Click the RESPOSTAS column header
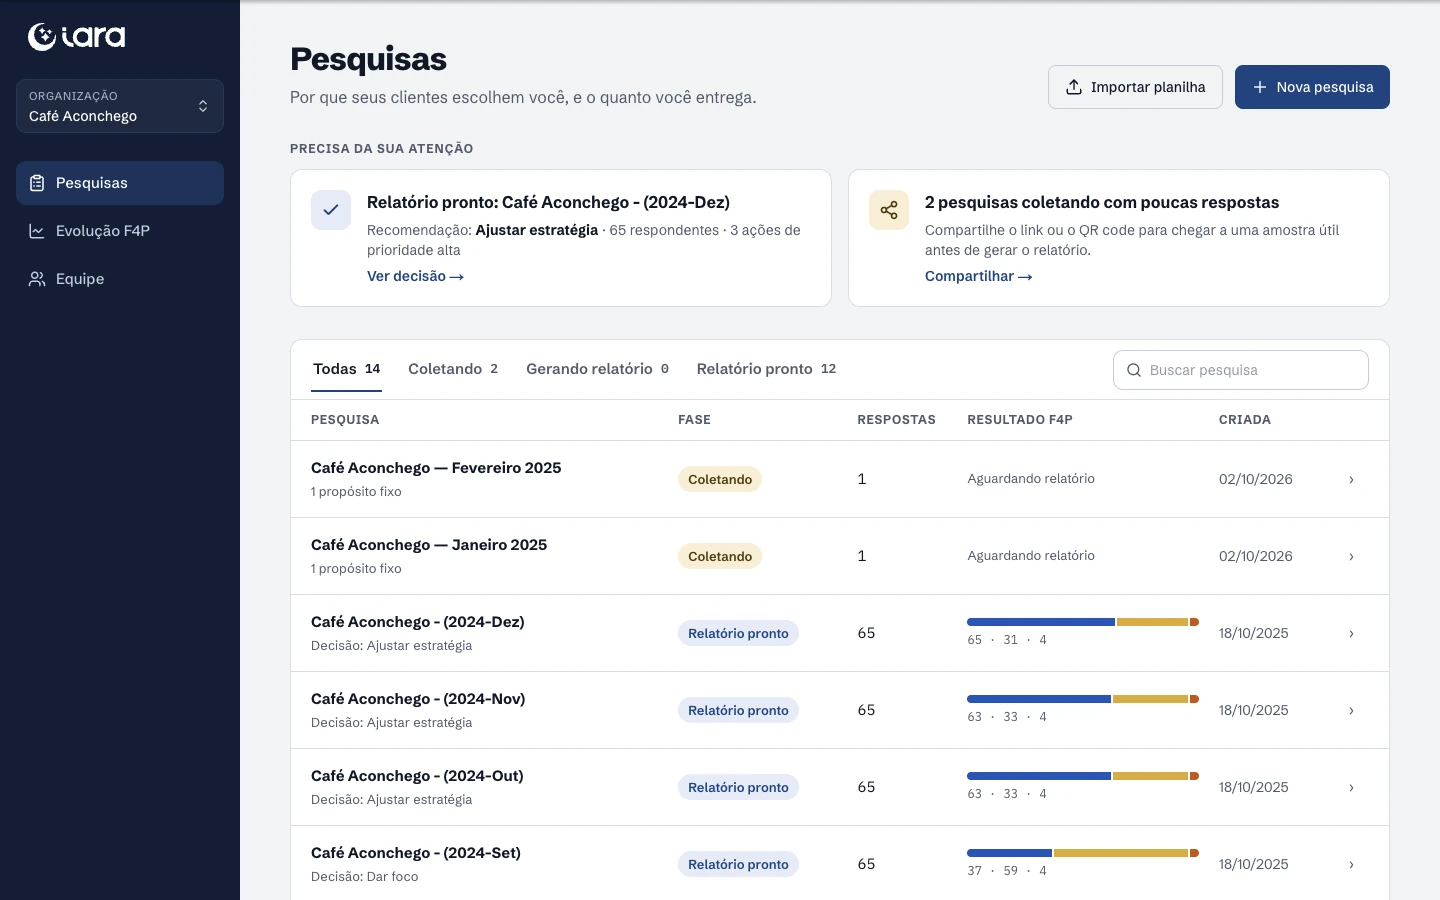Viewport: 1440px width, 900px height. (896, 420)
